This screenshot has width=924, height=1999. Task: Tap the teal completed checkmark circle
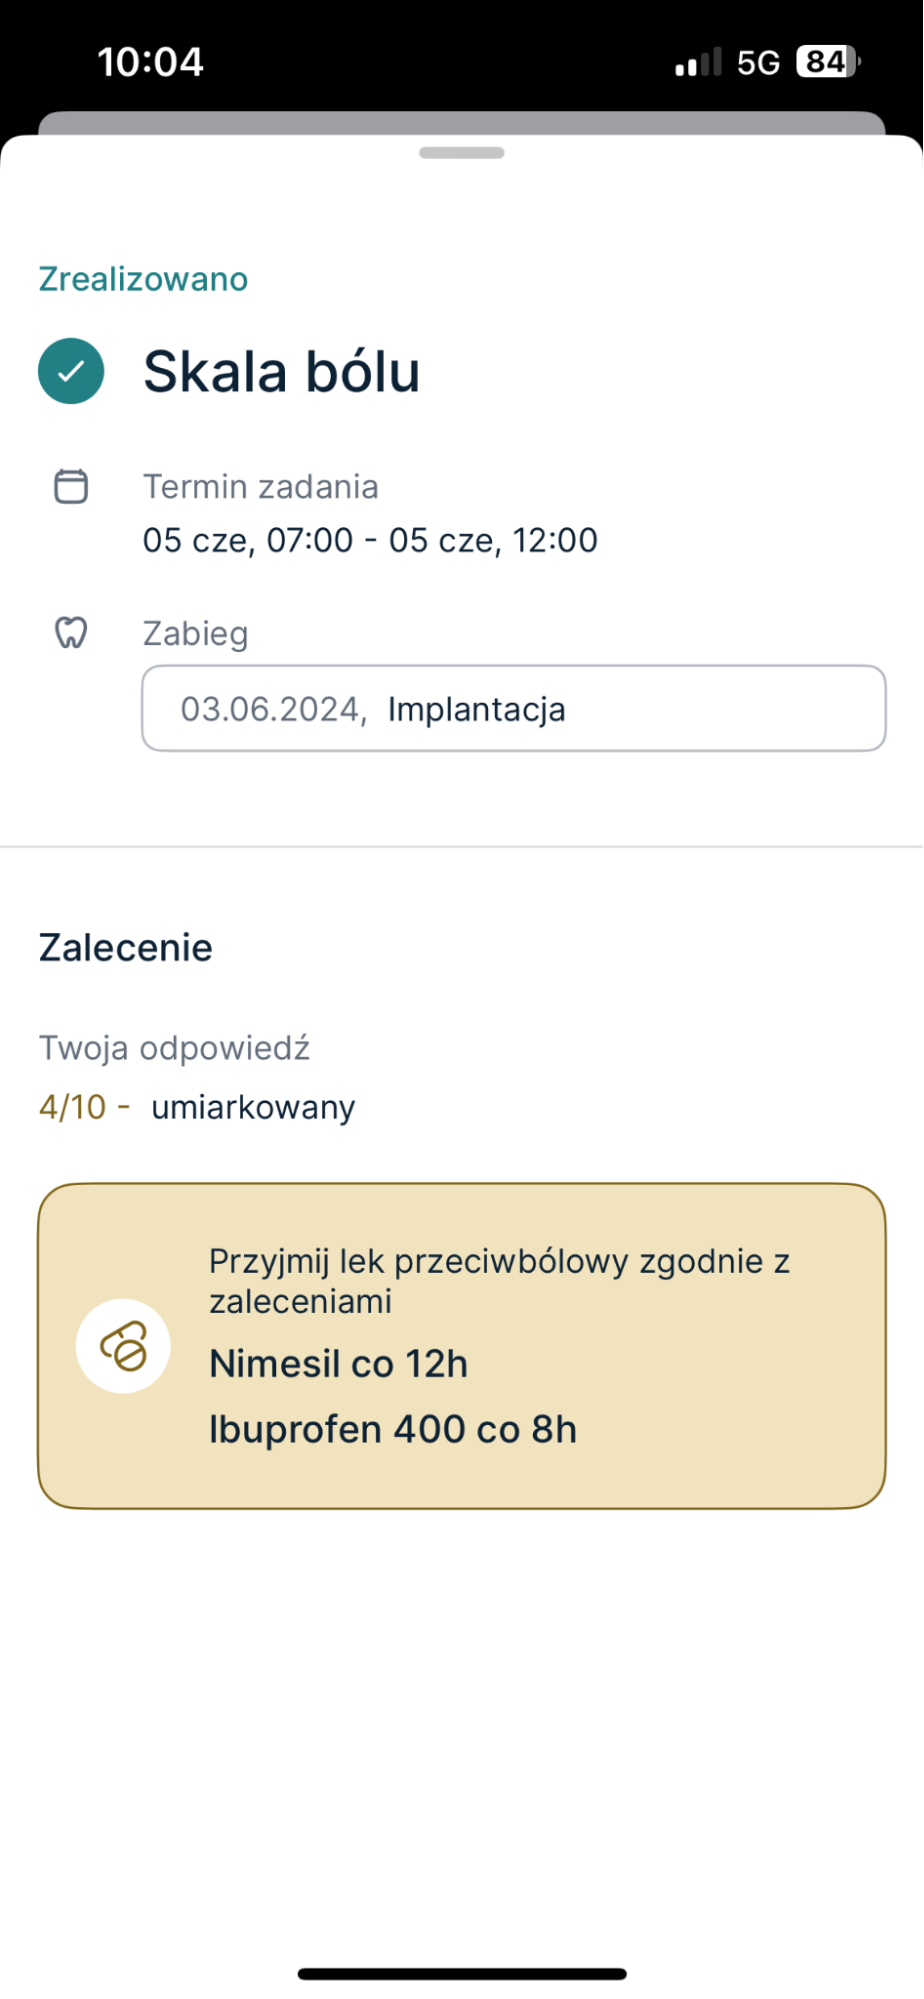(x=71, y=371)
